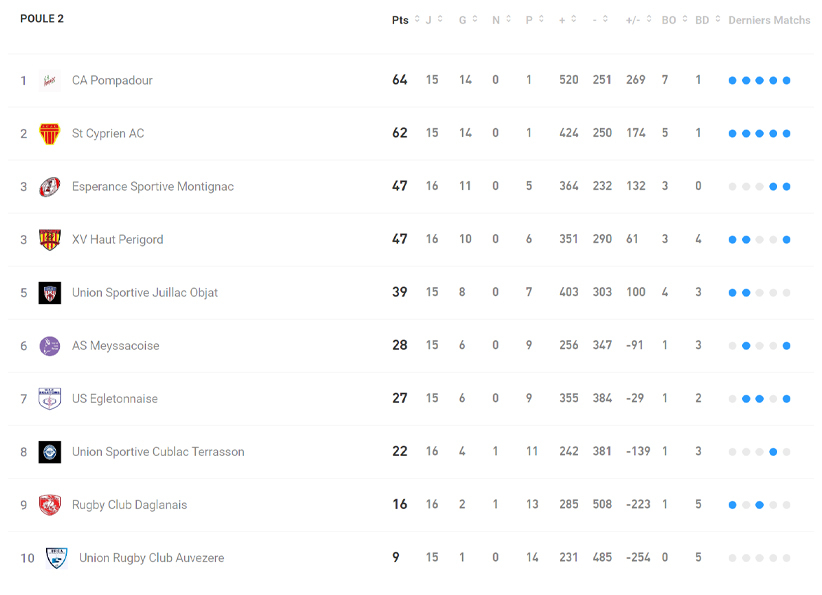Viewport: 822px width, 595px height.
Task: Click the POULE 2 heading
Action: click(42, 19)
